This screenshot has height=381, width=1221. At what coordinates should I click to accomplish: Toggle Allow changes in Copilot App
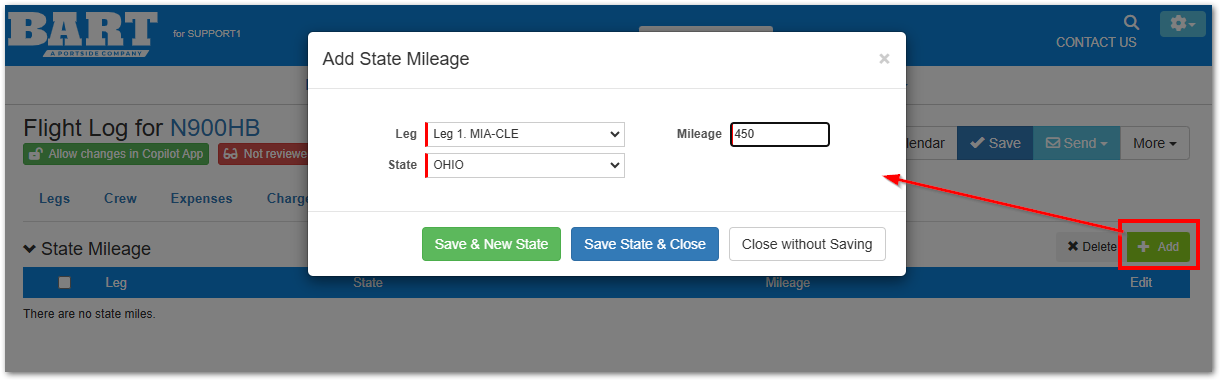[116, 154]
